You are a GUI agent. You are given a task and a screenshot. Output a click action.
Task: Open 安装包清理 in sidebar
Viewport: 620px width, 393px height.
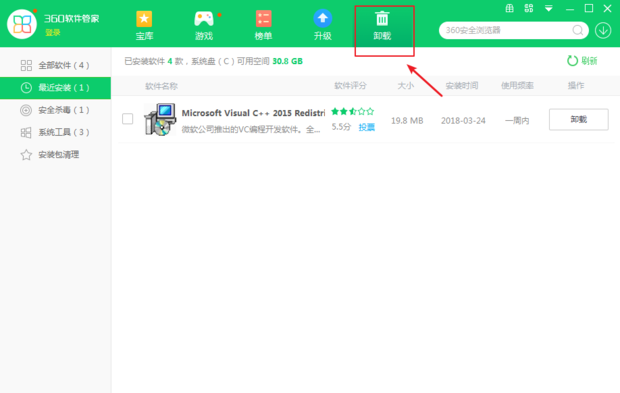(55, 155)
